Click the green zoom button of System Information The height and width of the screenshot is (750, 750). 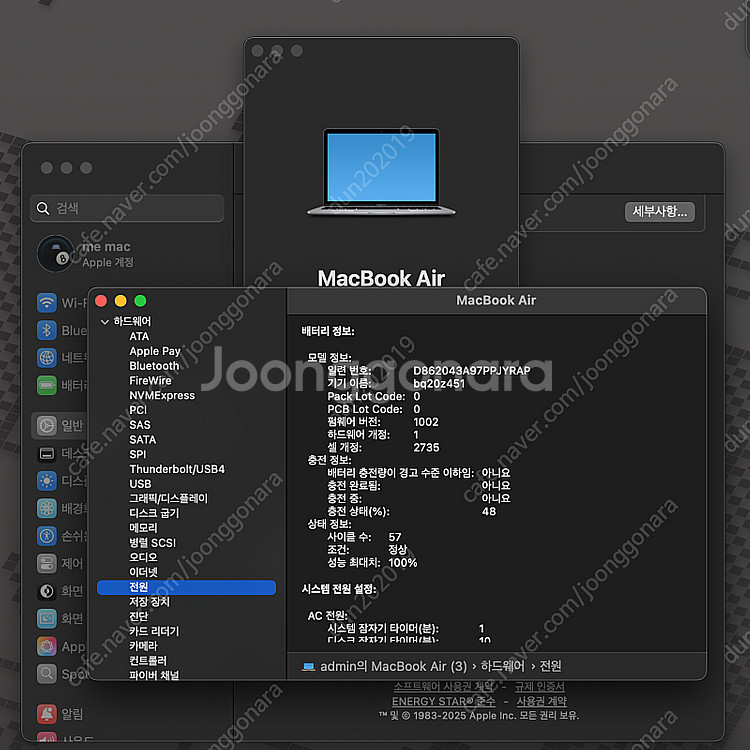(140, 301)
